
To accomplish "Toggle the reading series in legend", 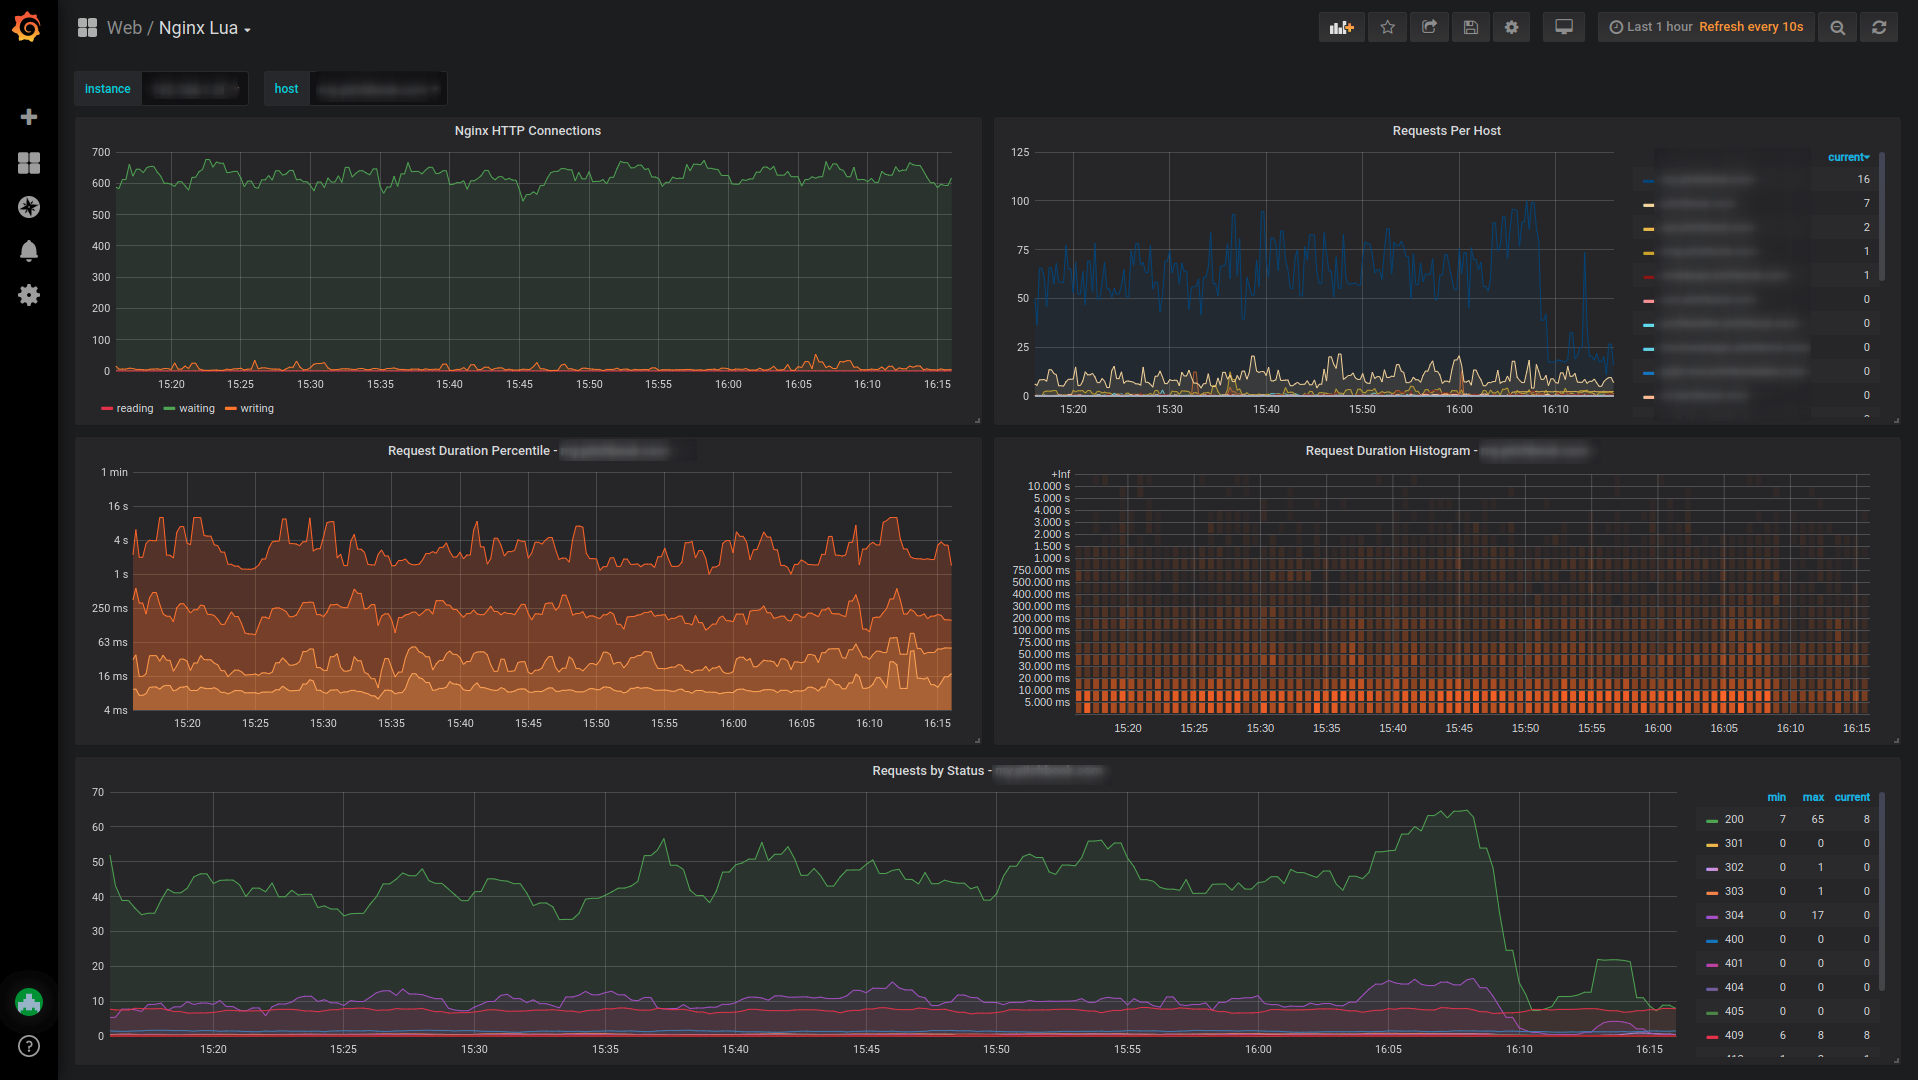I will coord(134,408).
